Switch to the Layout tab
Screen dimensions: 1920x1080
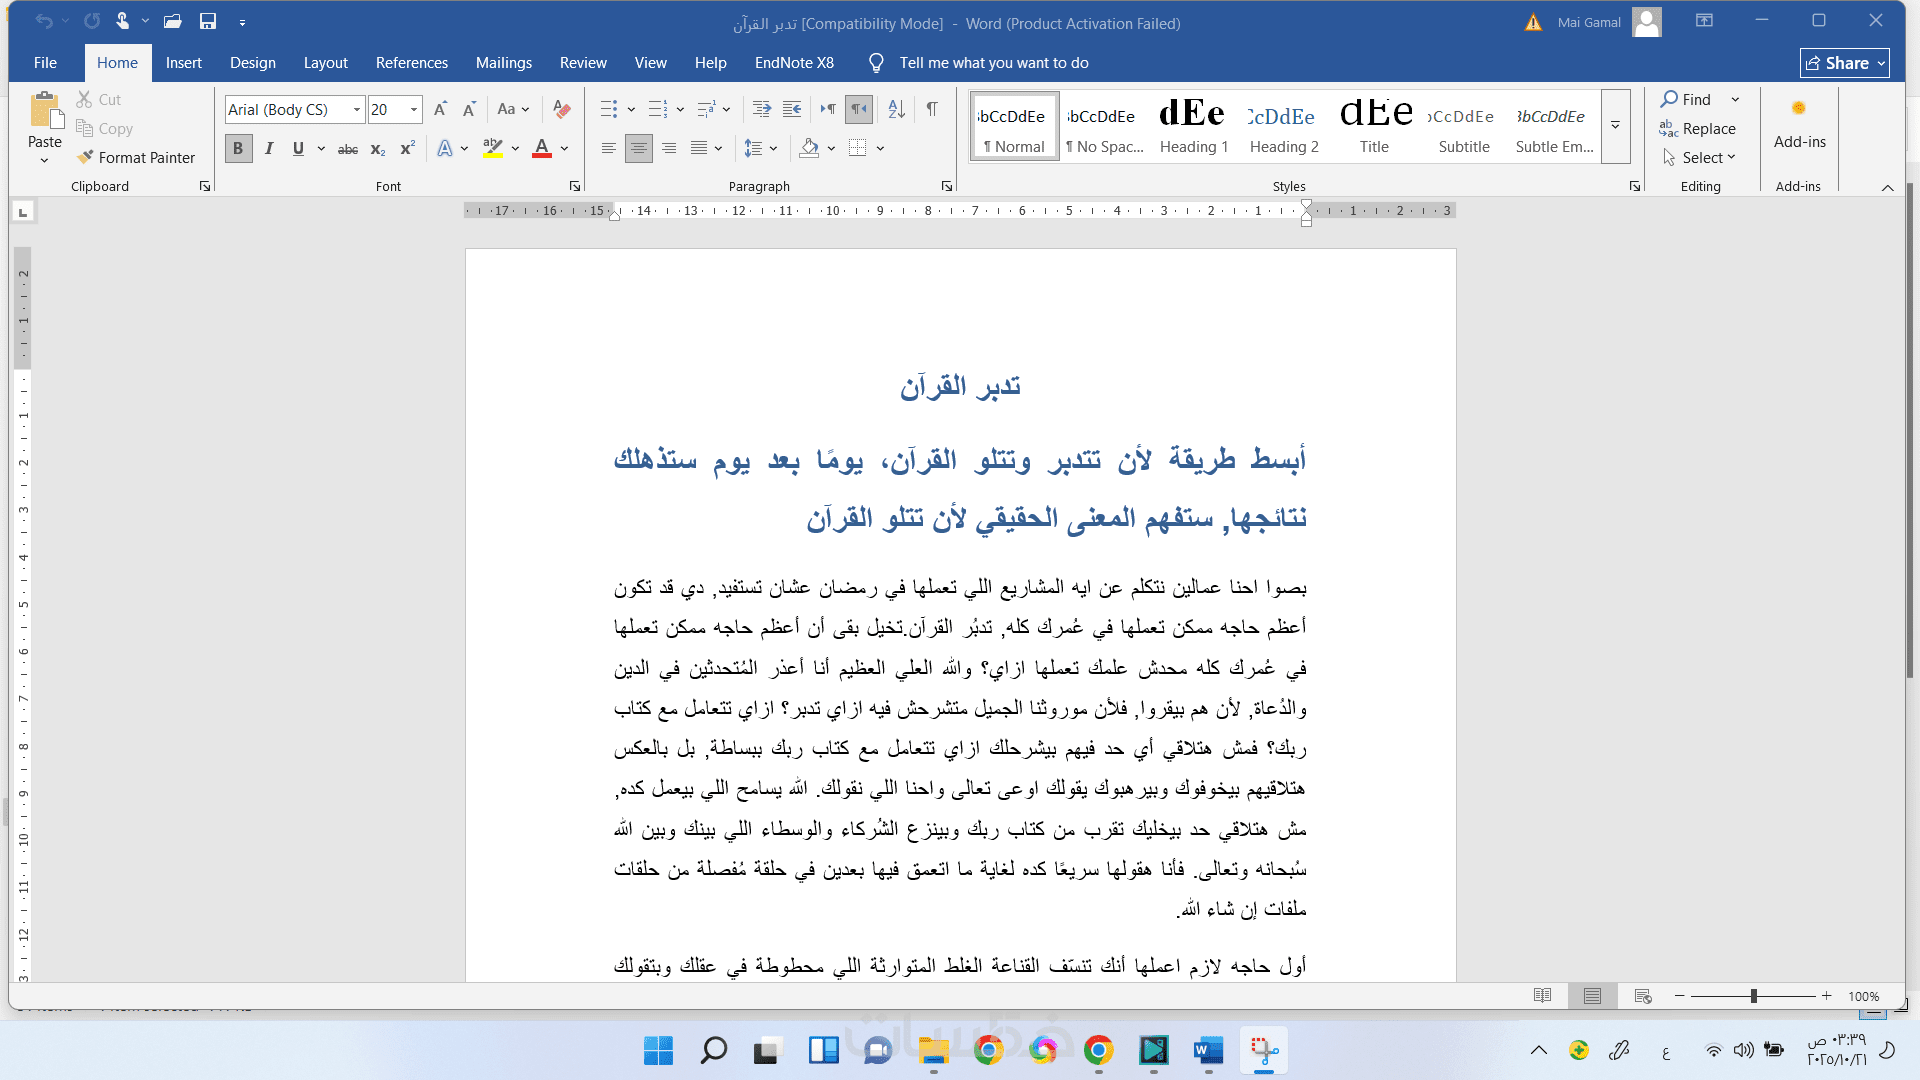(x=325, y=62)
